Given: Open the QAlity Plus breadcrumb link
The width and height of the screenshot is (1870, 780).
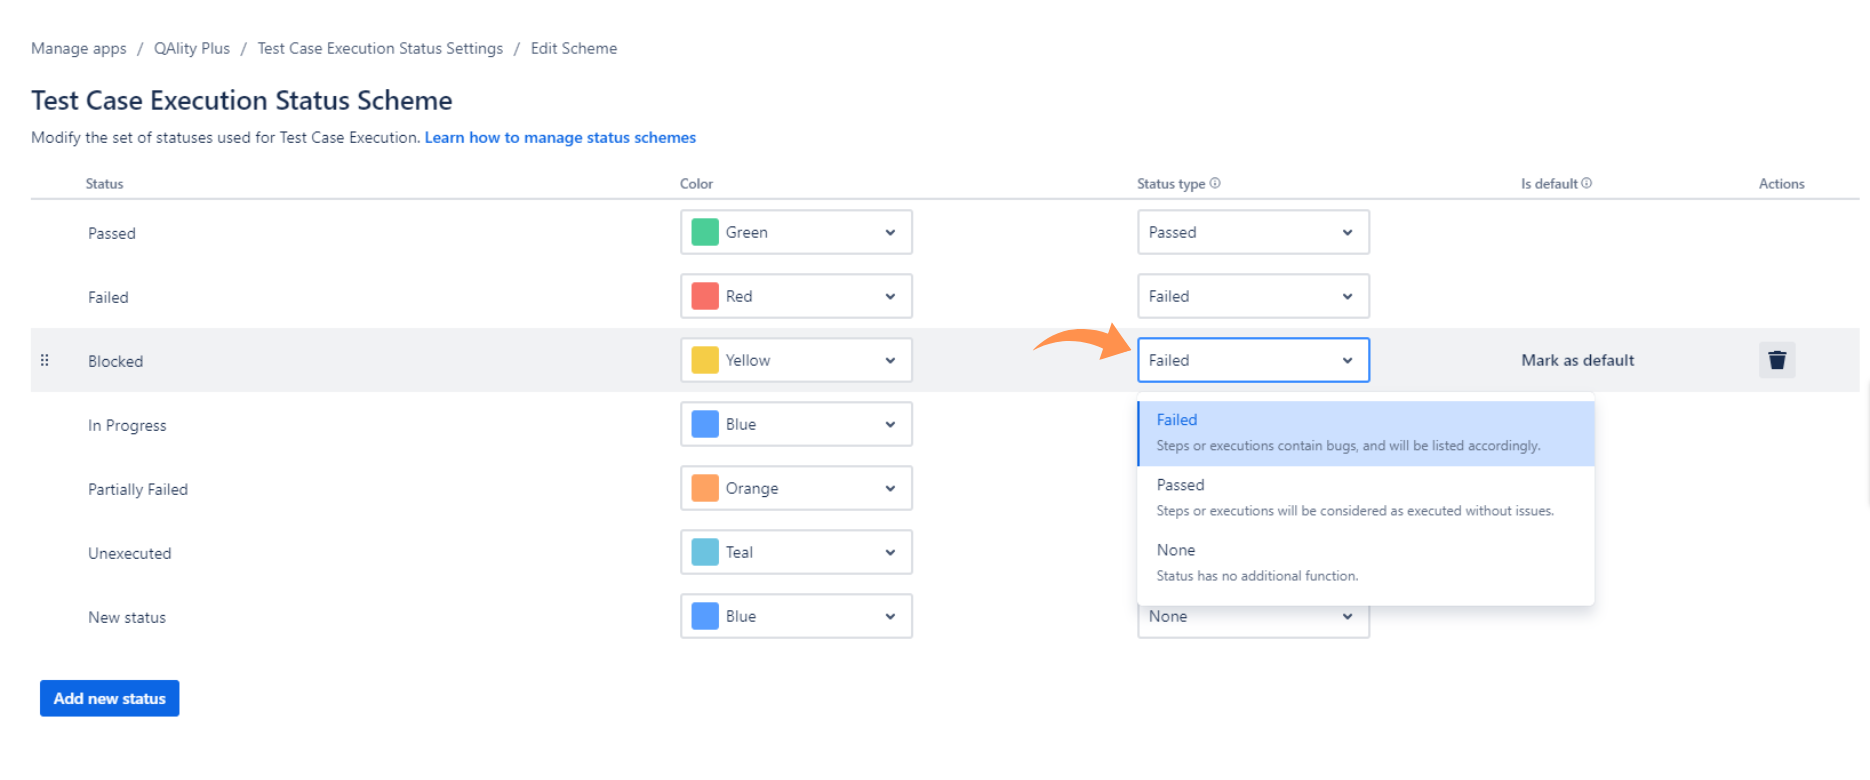Looking at the screenshot, I should [x=192, y=48].
